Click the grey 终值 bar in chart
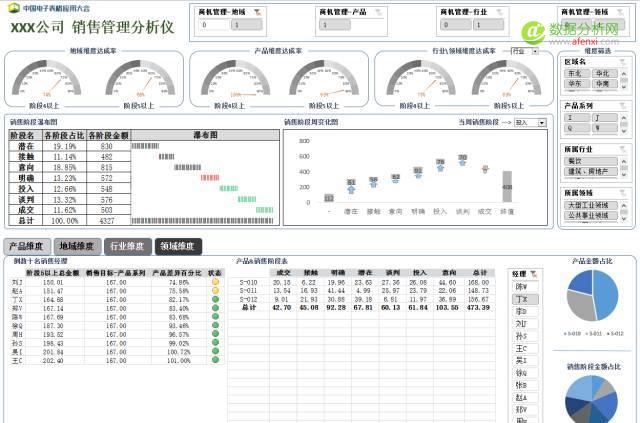The width and height of the screenshot is (640, 423). 507,186
